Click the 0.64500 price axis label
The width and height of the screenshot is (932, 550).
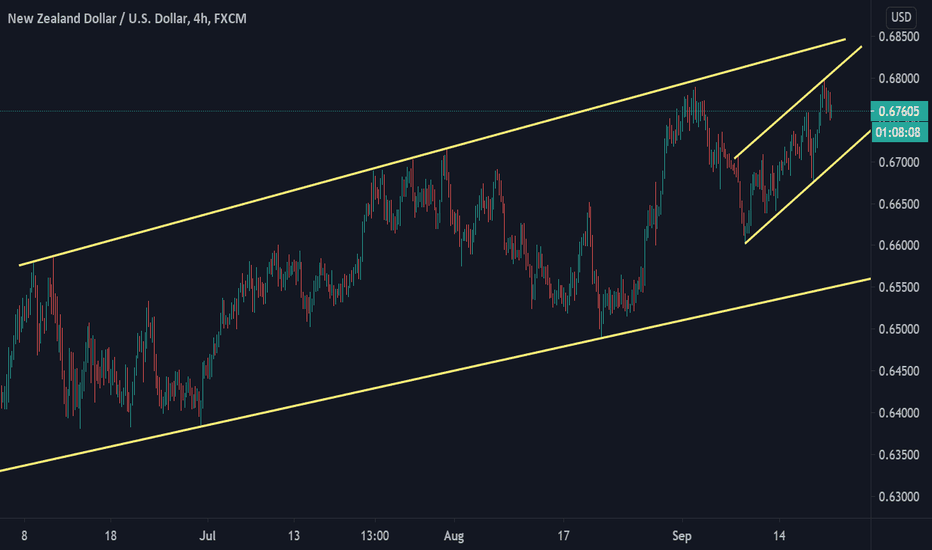pyautogui.click(x=899, y=371)
